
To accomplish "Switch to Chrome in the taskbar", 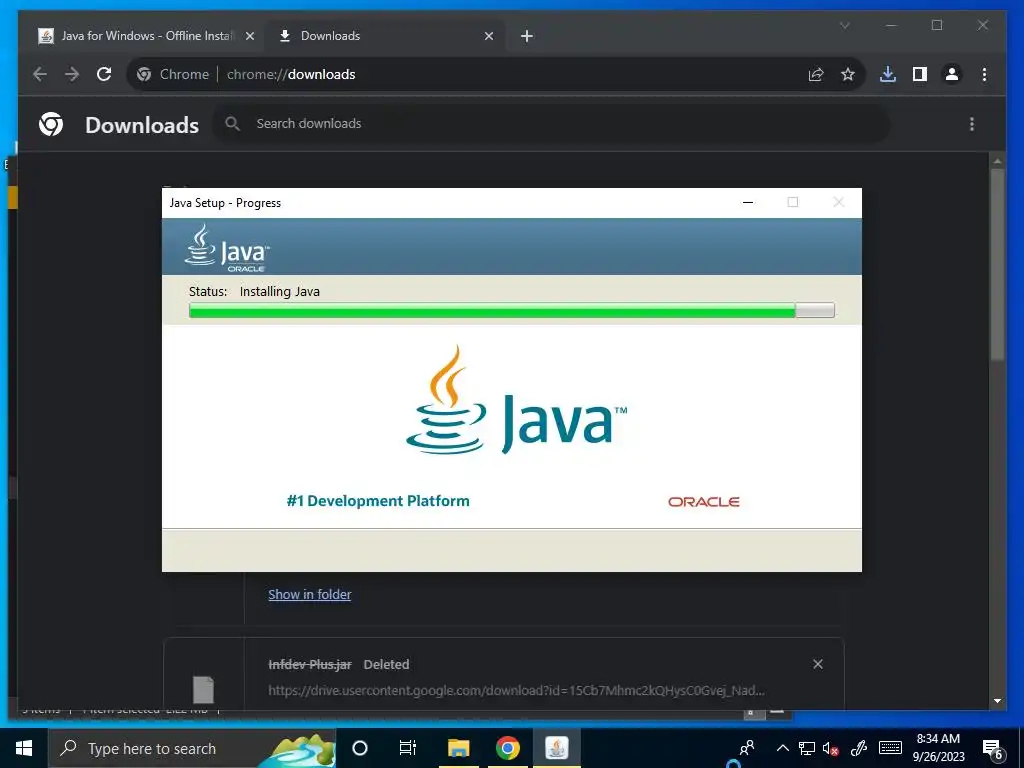I will [507, 748].
